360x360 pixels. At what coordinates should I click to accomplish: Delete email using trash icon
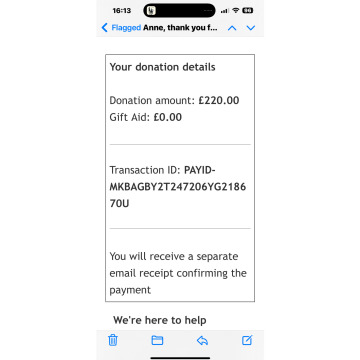pyautogui.click(x=113, y=340)
